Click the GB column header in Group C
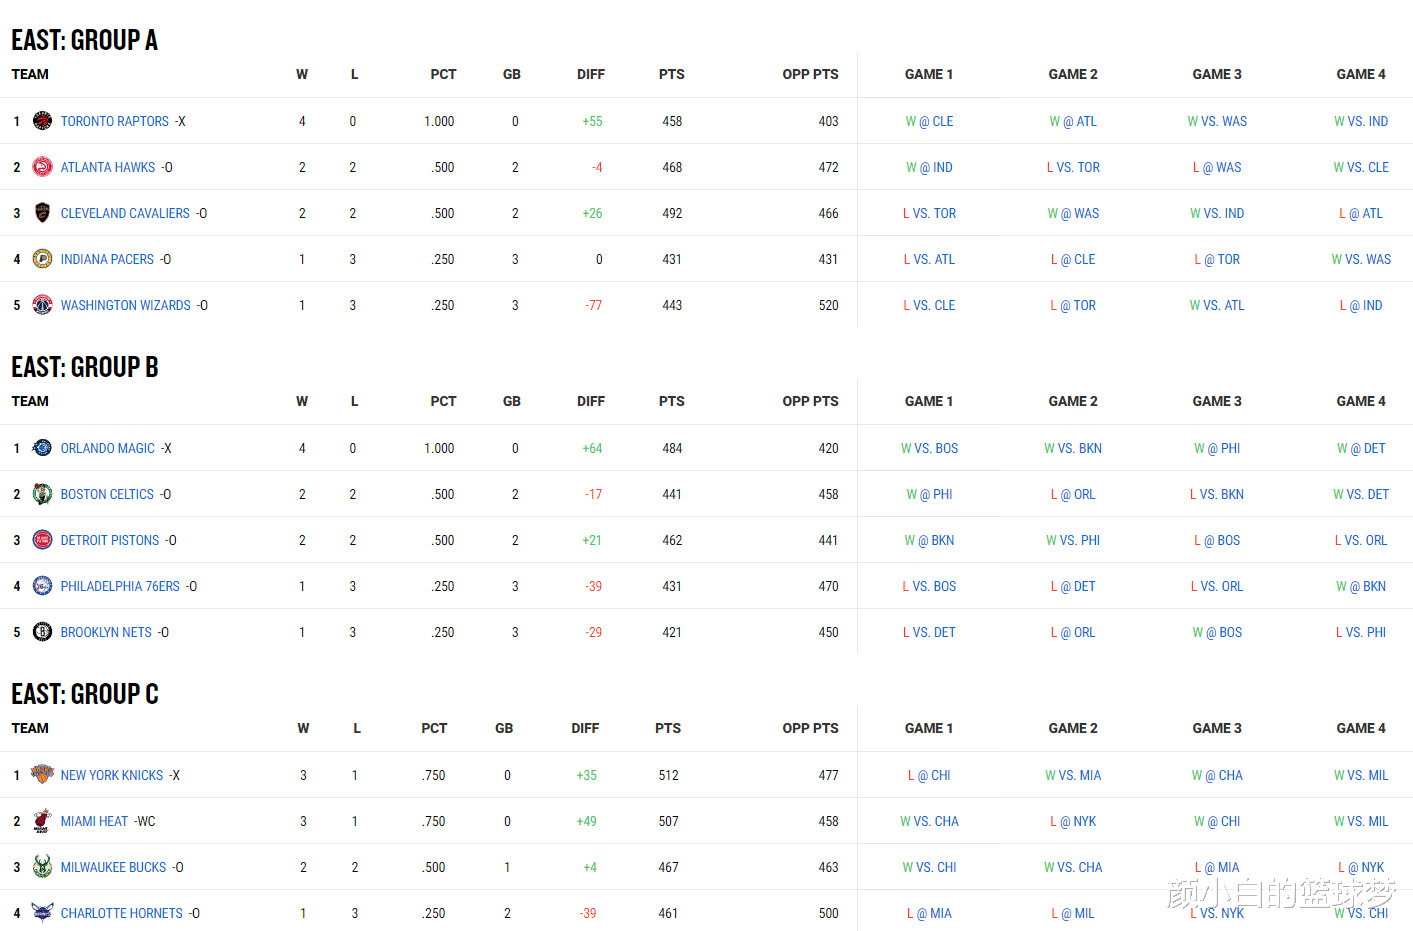This screenshot has height=931, width=1413. [x=504, y=728]
